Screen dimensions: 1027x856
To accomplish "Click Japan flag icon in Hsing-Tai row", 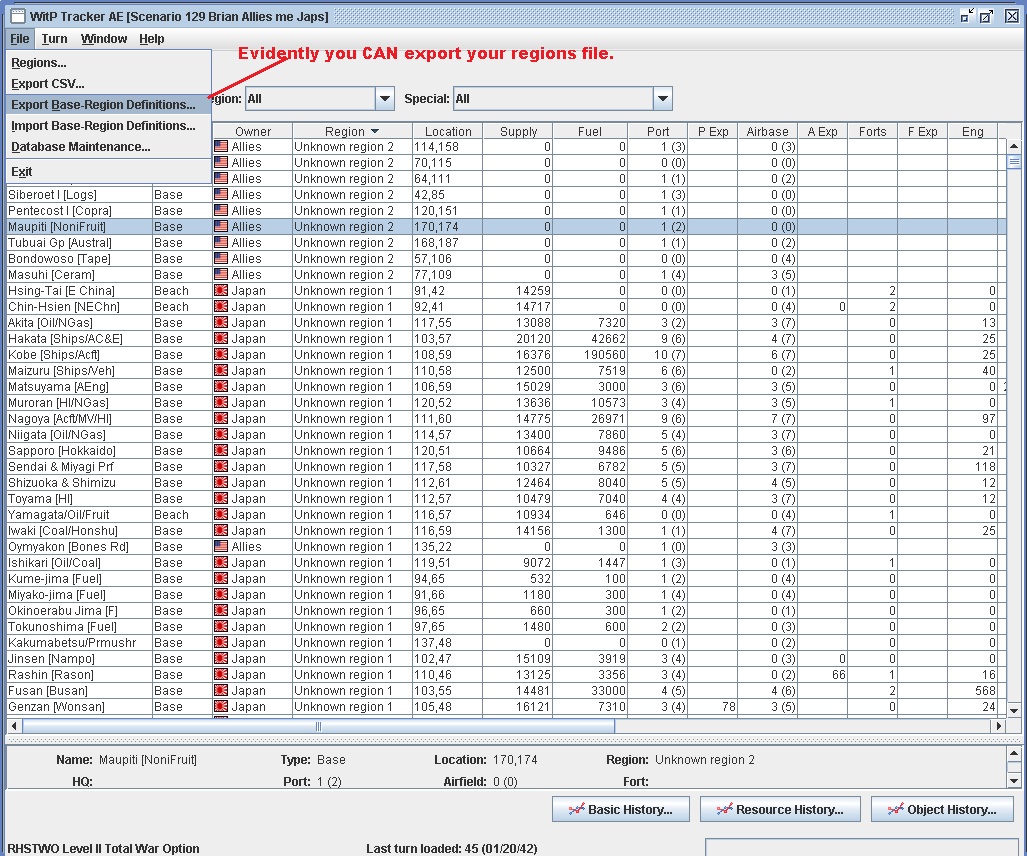I will point(221,291).
